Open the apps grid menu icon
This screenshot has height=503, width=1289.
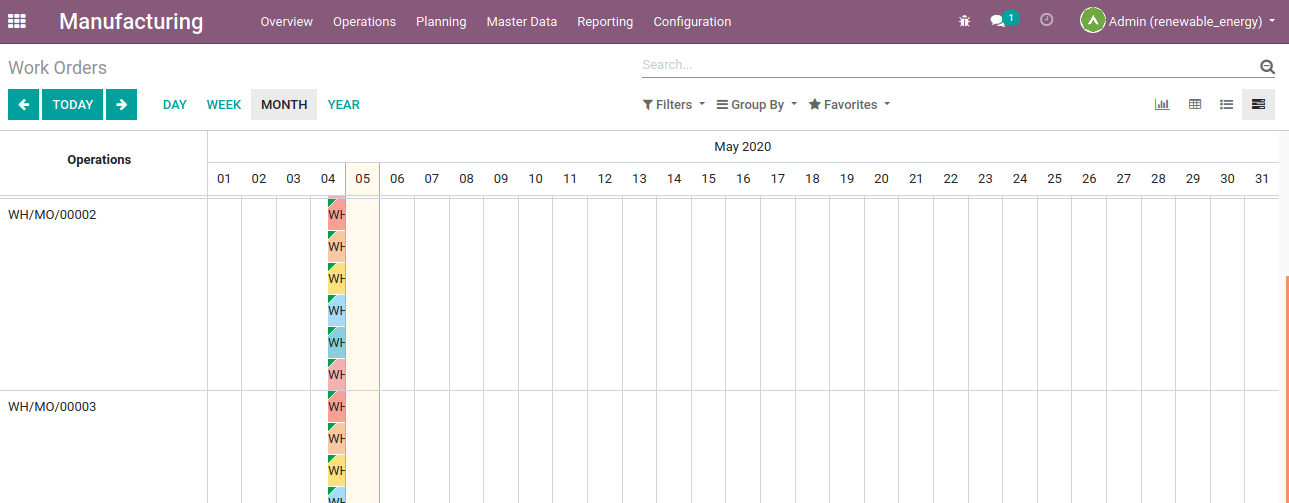(17, 21)
